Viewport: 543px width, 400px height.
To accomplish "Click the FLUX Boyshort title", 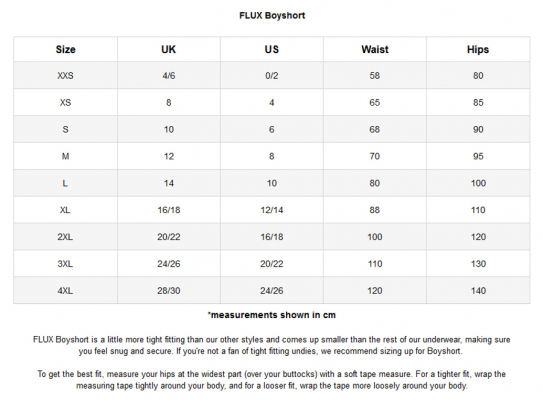I will click(x=272, y=16).
